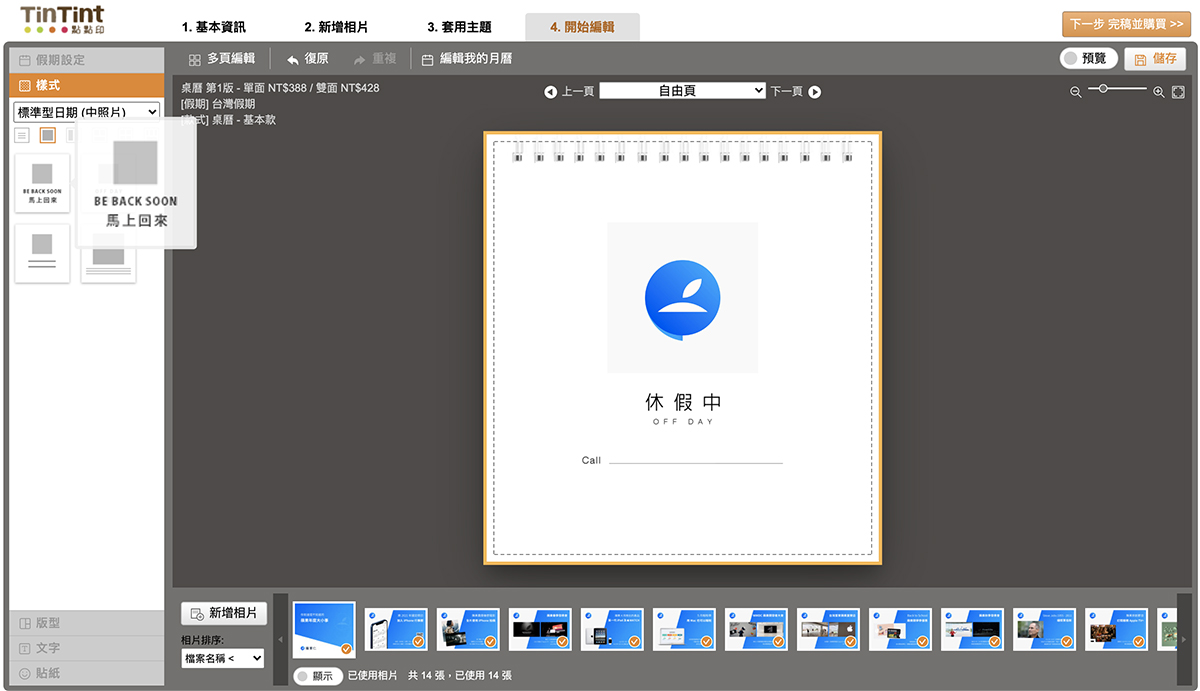Open the 標準型日期 (中照片) dropdown
1200x691 pixels.
point(86,112)
